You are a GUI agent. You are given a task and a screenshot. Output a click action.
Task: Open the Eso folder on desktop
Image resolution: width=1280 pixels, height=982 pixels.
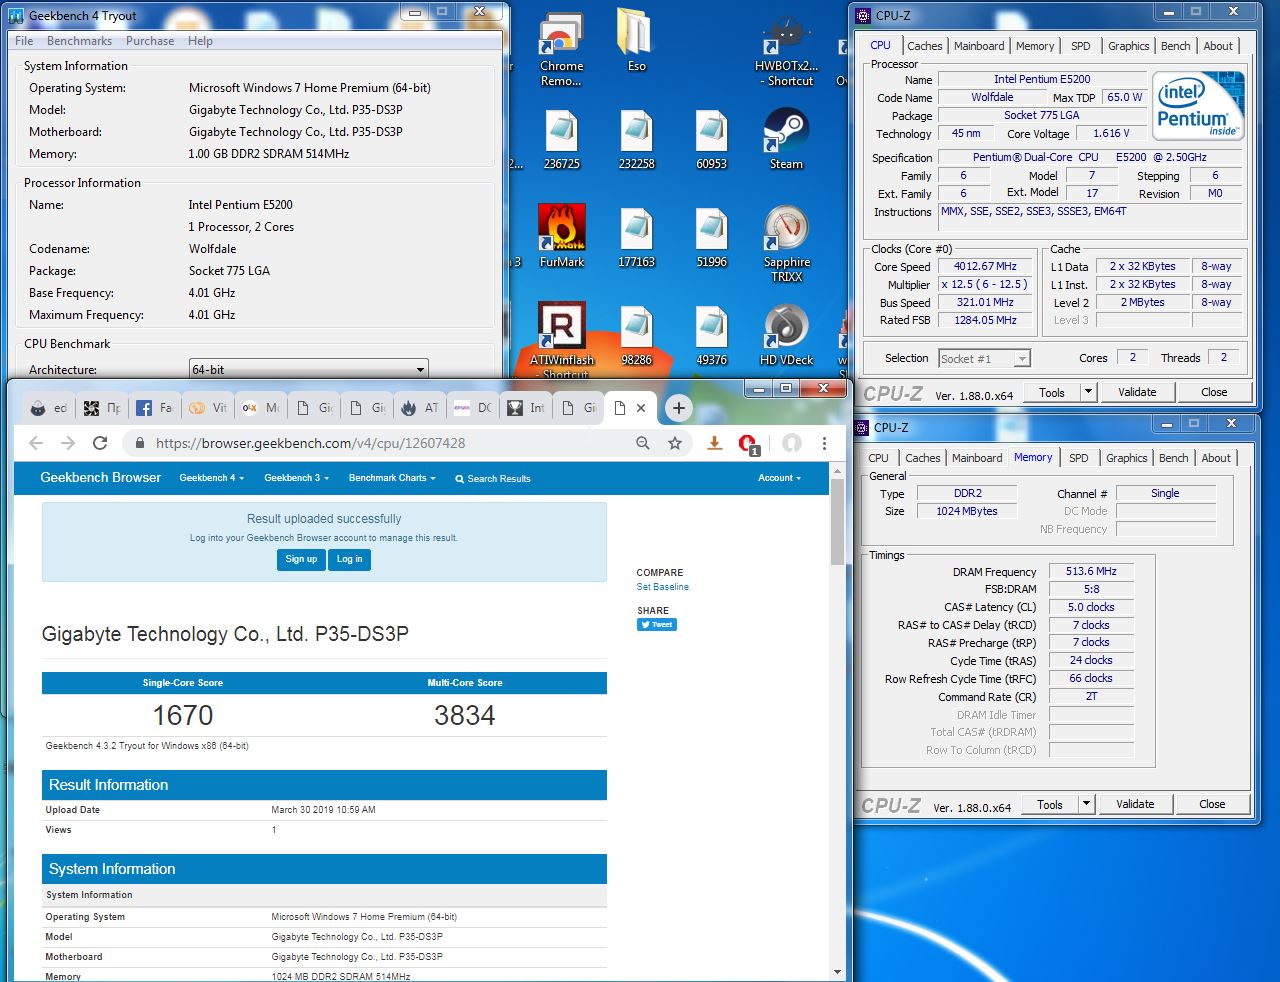tap(636, 42)
